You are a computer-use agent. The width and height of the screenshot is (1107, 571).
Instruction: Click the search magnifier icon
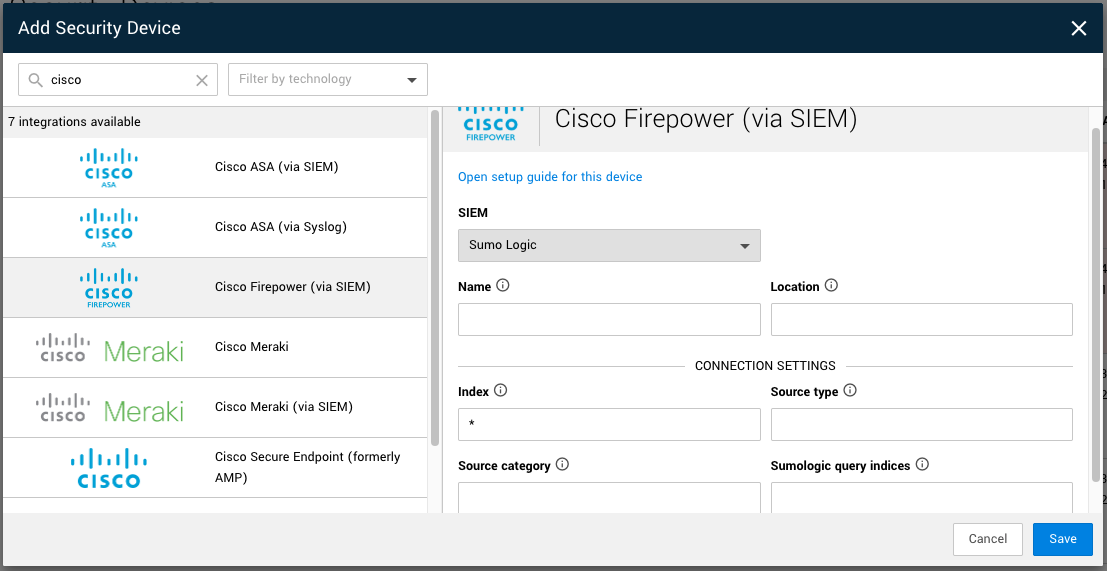(x=35, y=80)
